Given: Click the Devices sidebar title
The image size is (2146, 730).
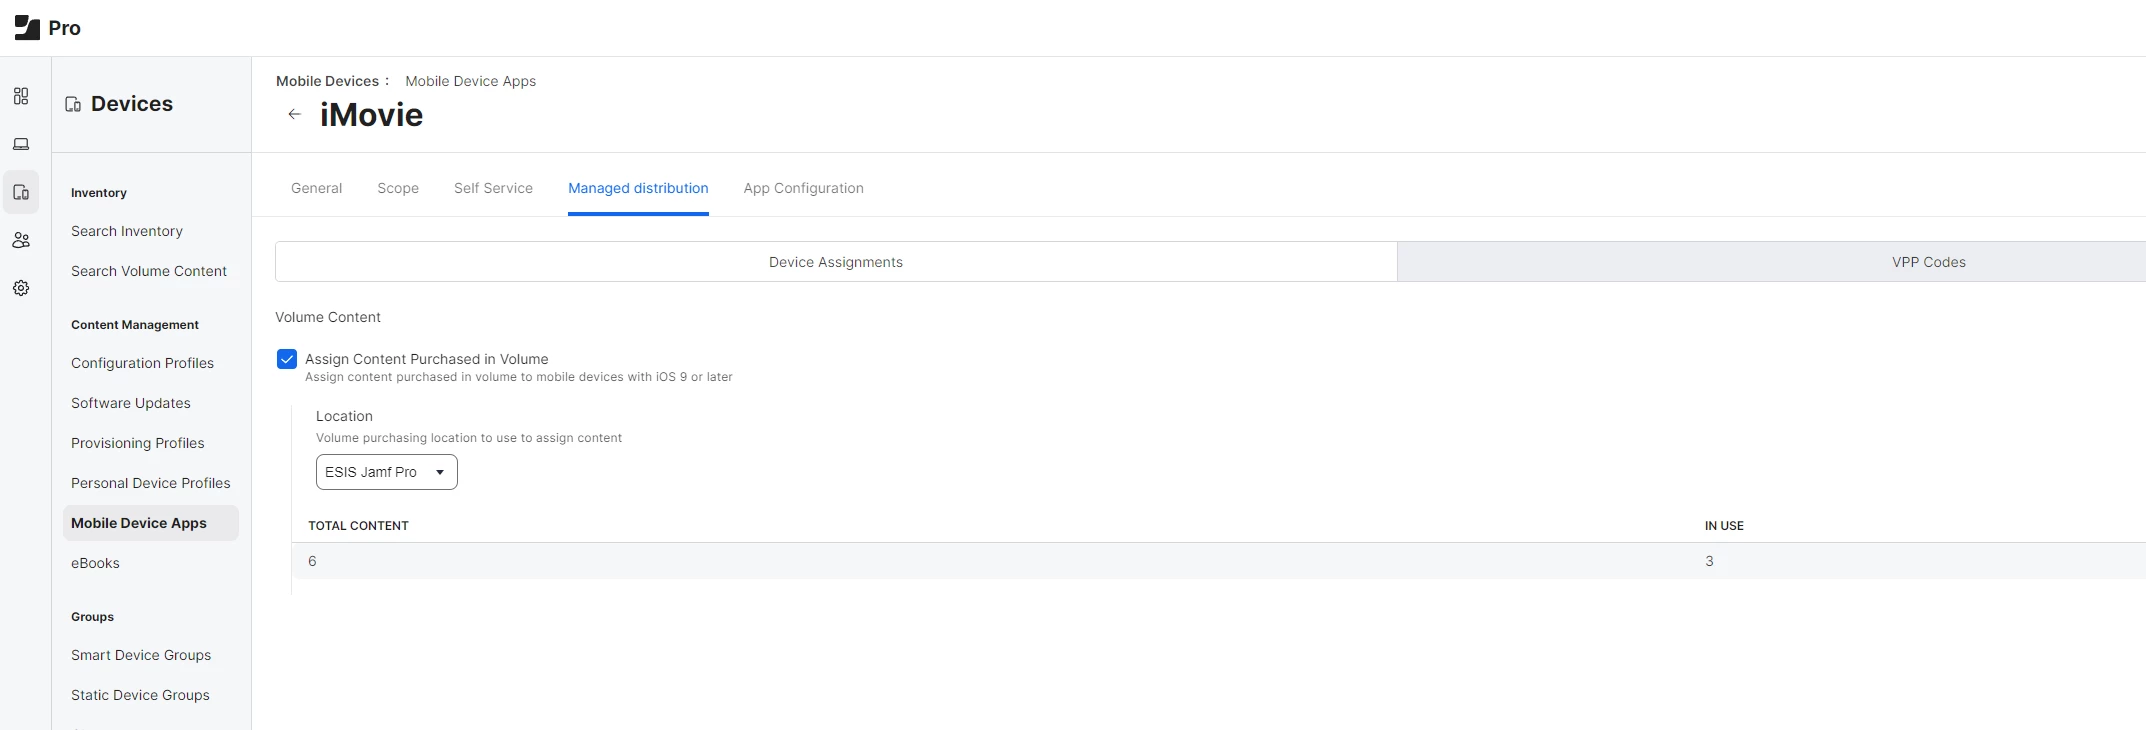Looking at the screenshot, I should (132, 104).
